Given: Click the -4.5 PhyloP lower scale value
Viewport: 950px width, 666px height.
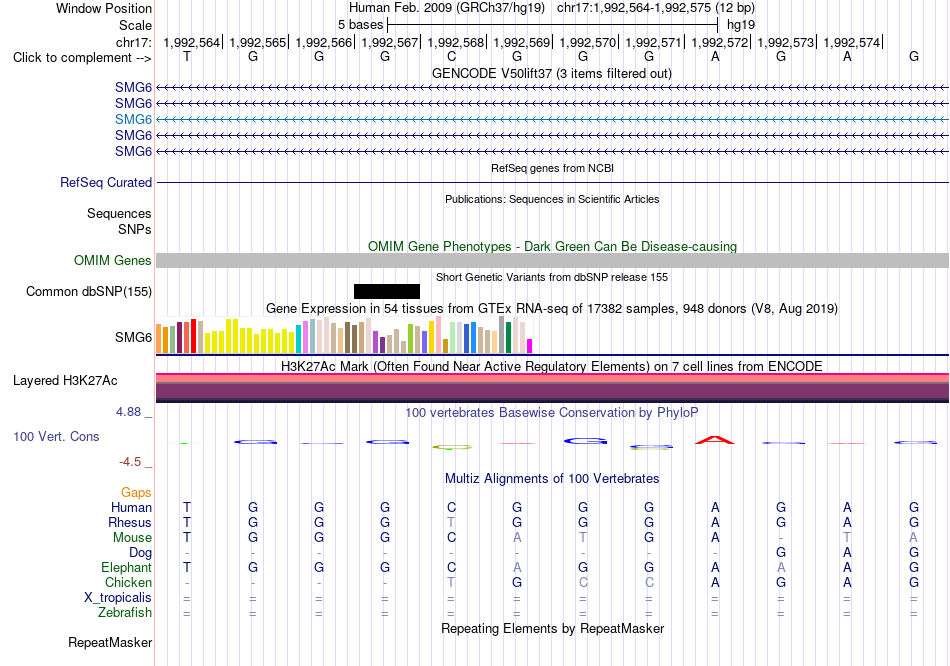Looking at the screenshot, I should (x=130, y=462).
